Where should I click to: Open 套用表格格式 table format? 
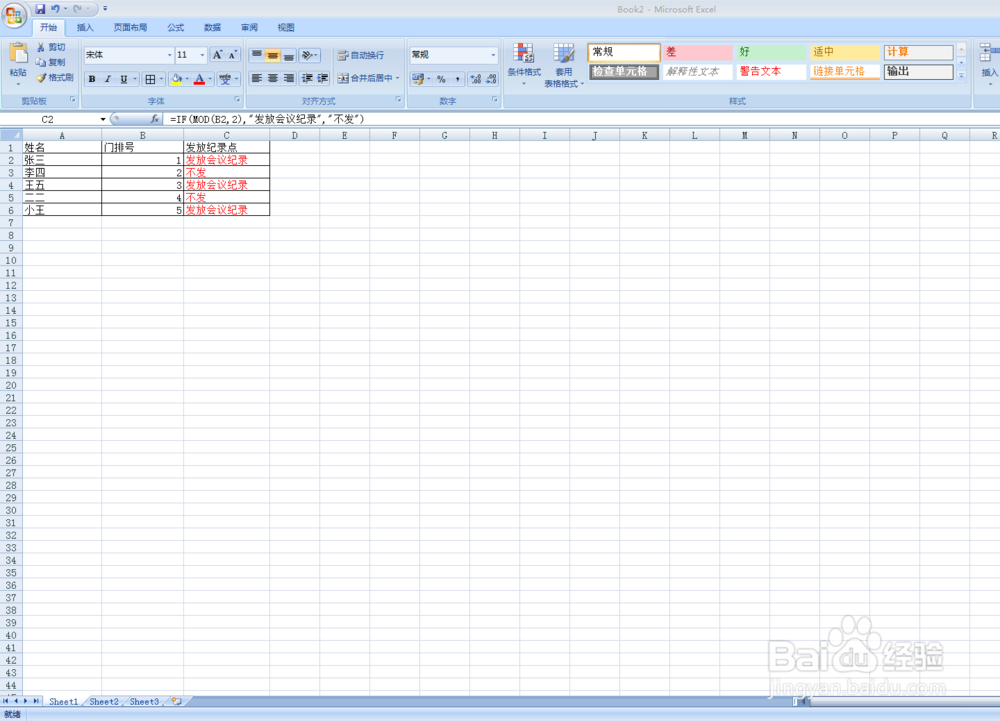(x=564, y=64)
